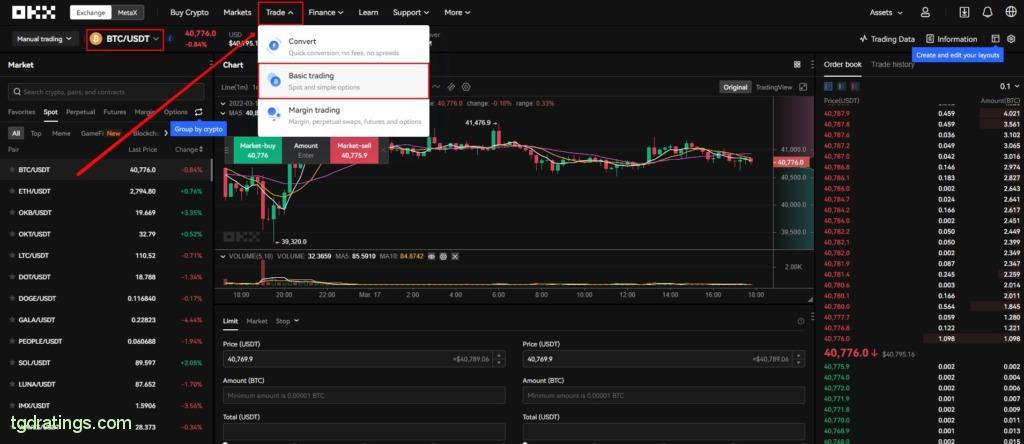Open the chart settings hexagon icon
This screenshot has width=1024, height=444.
tap(466, 87)
